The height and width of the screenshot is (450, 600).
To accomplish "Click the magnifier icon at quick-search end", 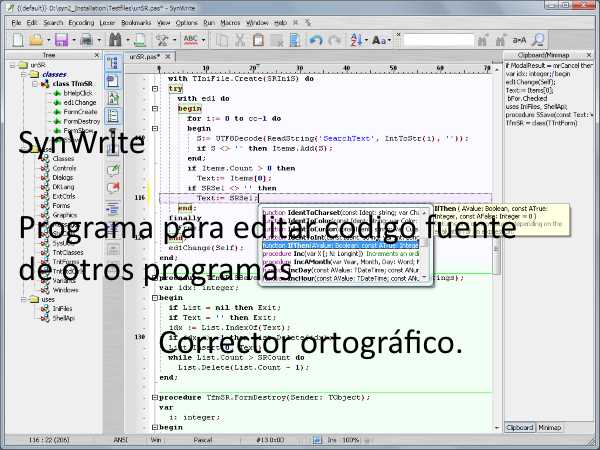I will (539, 40).
